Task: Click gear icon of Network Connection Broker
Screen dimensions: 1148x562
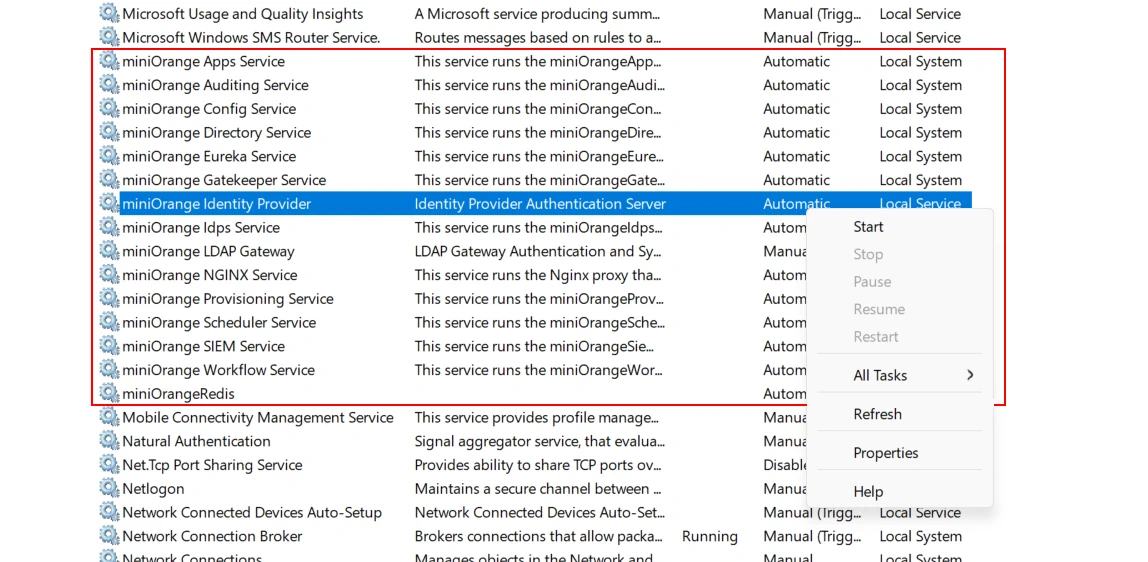Action: [109, 536]
